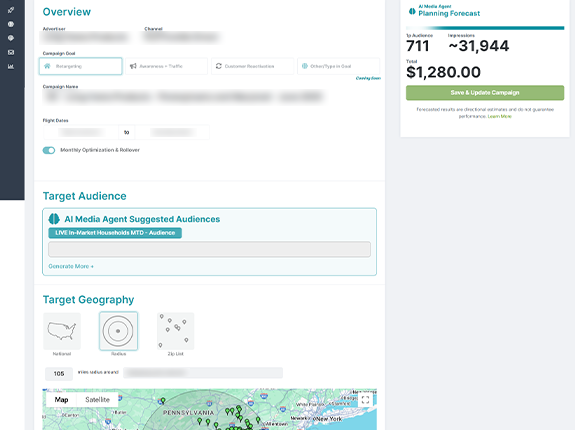
Task: Open the flight start date picker
Action: [x=81, y=132]
